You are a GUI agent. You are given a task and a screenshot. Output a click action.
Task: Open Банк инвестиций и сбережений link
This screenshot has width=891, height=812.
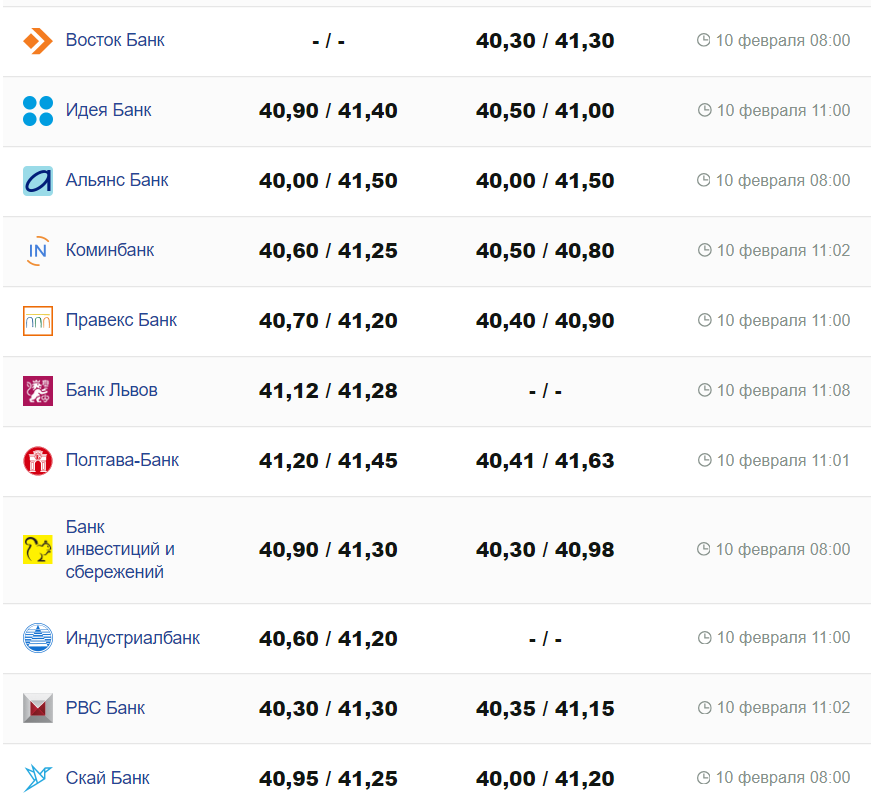[x=120, y=550]
